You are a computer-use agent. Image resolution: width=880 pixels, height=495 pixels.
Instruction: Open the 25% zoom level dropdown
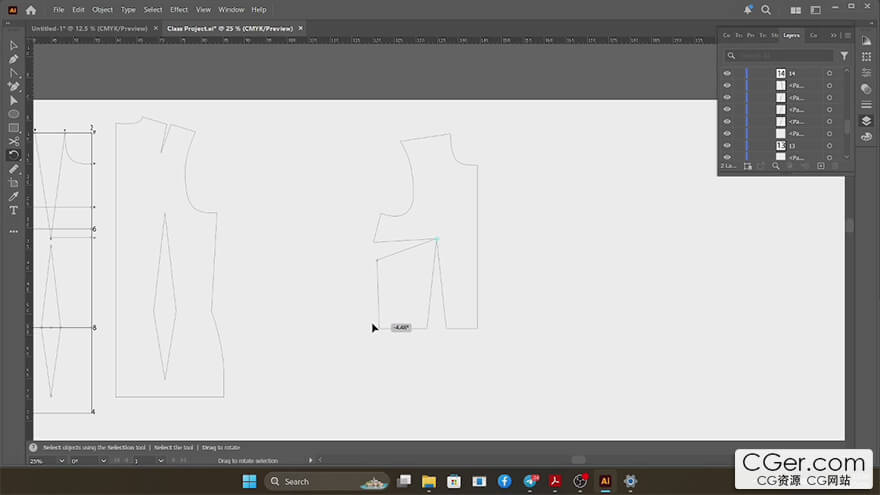pos(61,461)
